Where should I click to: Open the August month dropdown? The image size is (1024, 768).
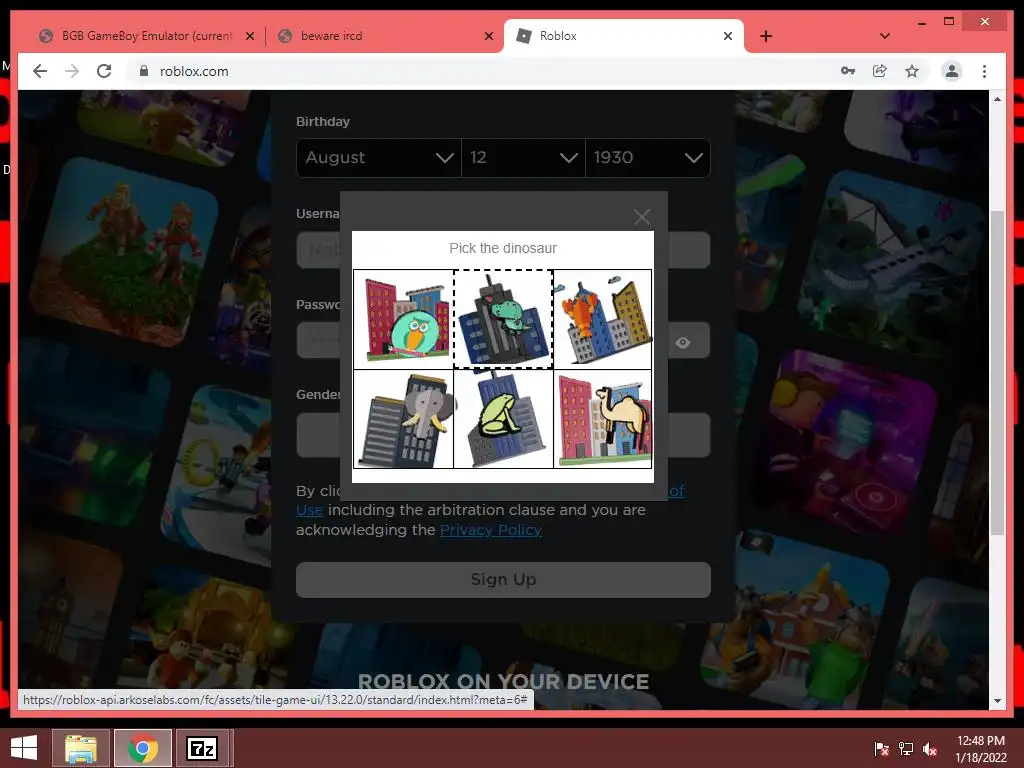(x=379, y=157)
